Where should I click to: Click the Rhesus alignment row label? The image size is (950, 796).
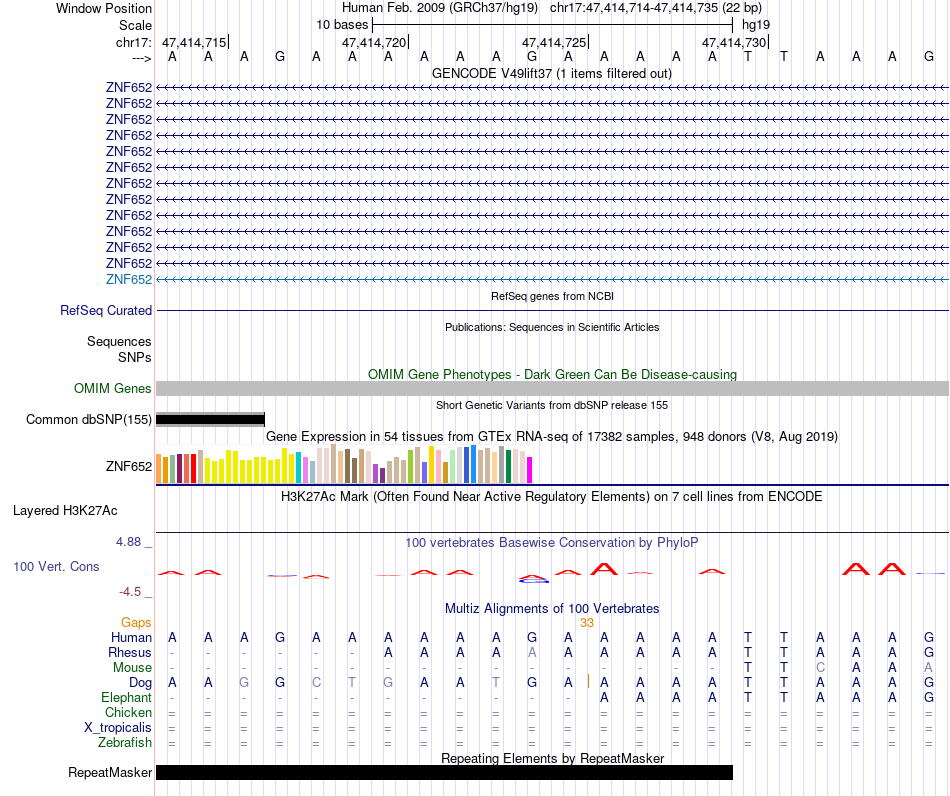pyautogui.click(x=130, y=652)
